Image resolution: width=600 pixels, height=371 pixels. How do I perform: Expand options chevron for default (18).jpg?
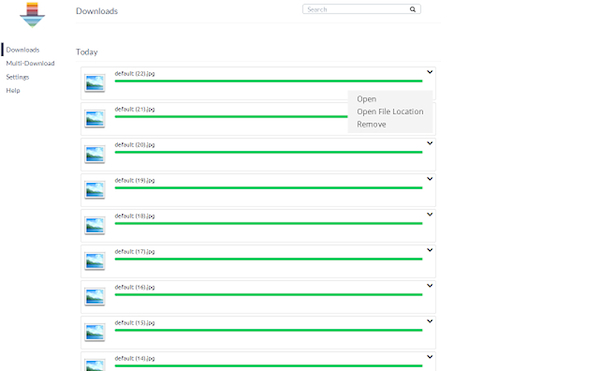430,214
